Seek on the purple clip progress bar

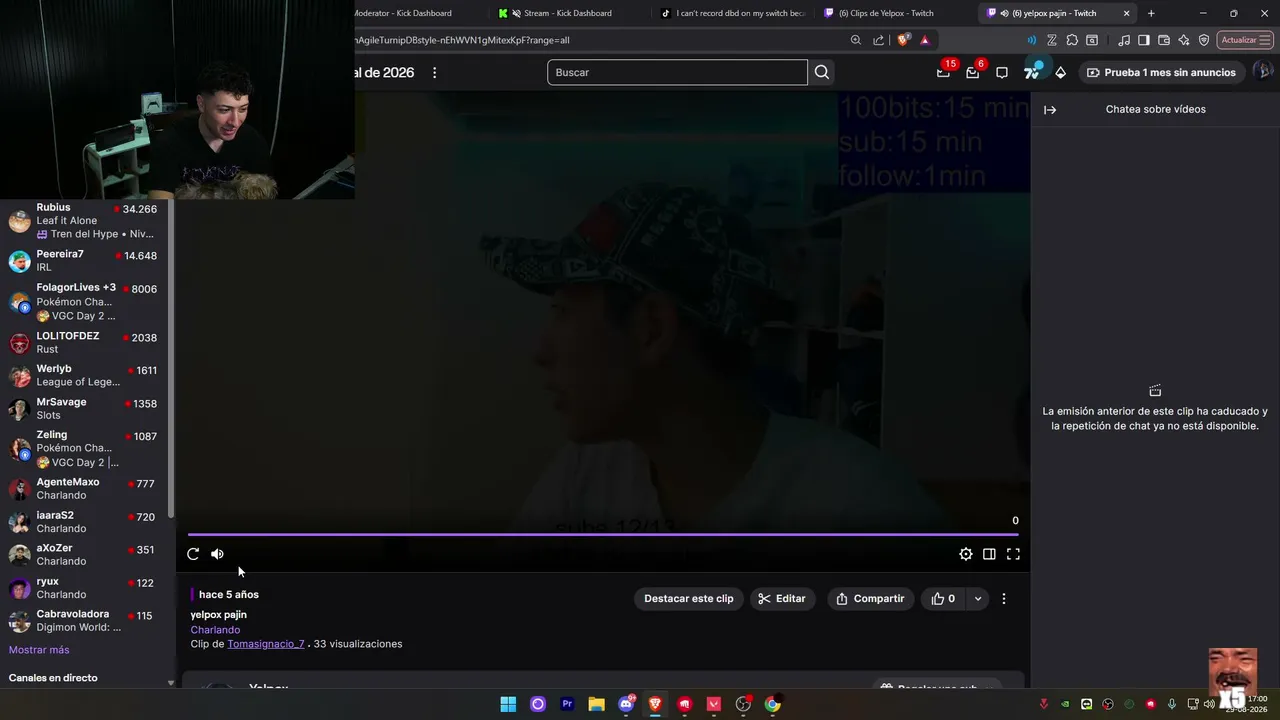(x=604, y=535)
